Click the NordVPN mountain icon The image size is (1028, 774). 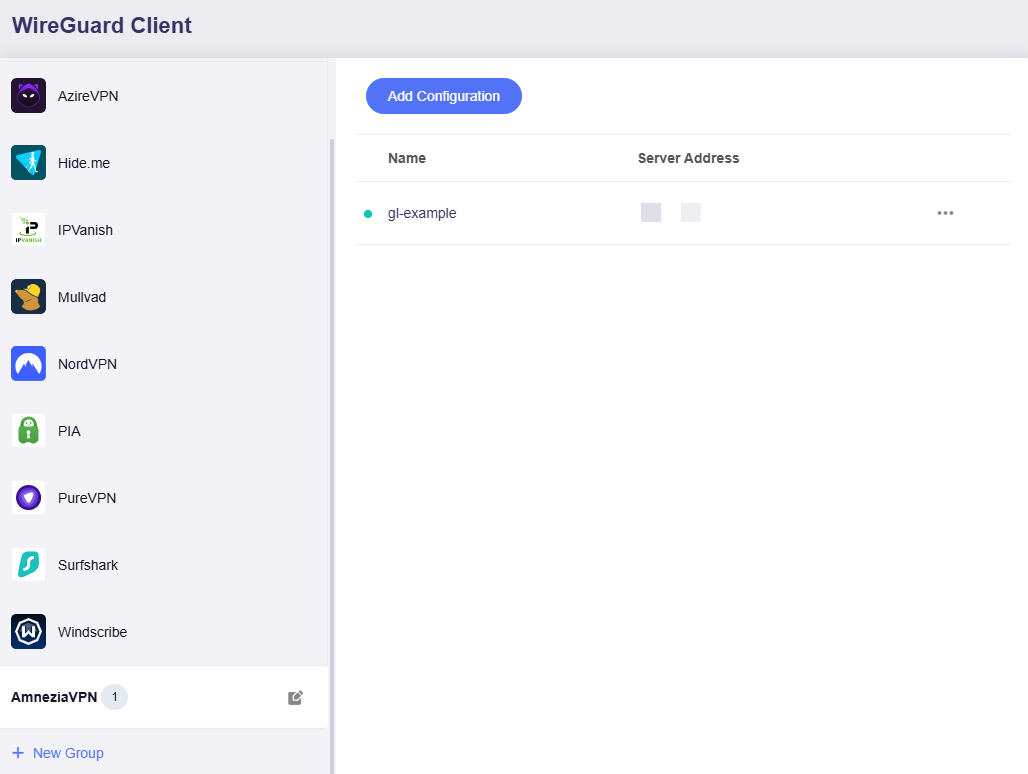coord(28,364)
